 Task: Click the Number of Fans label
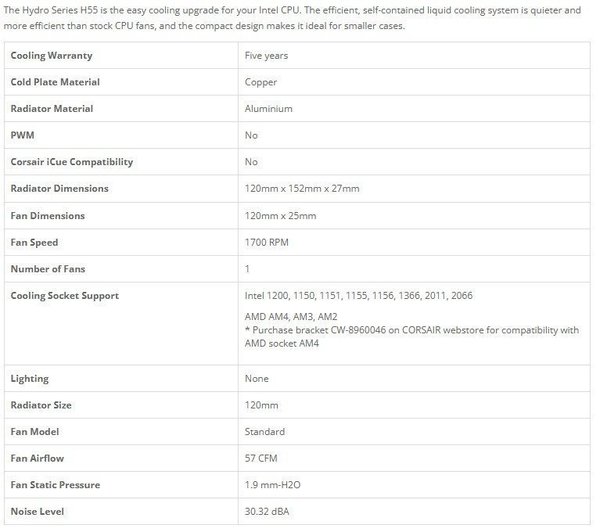(x=48, y=269)
